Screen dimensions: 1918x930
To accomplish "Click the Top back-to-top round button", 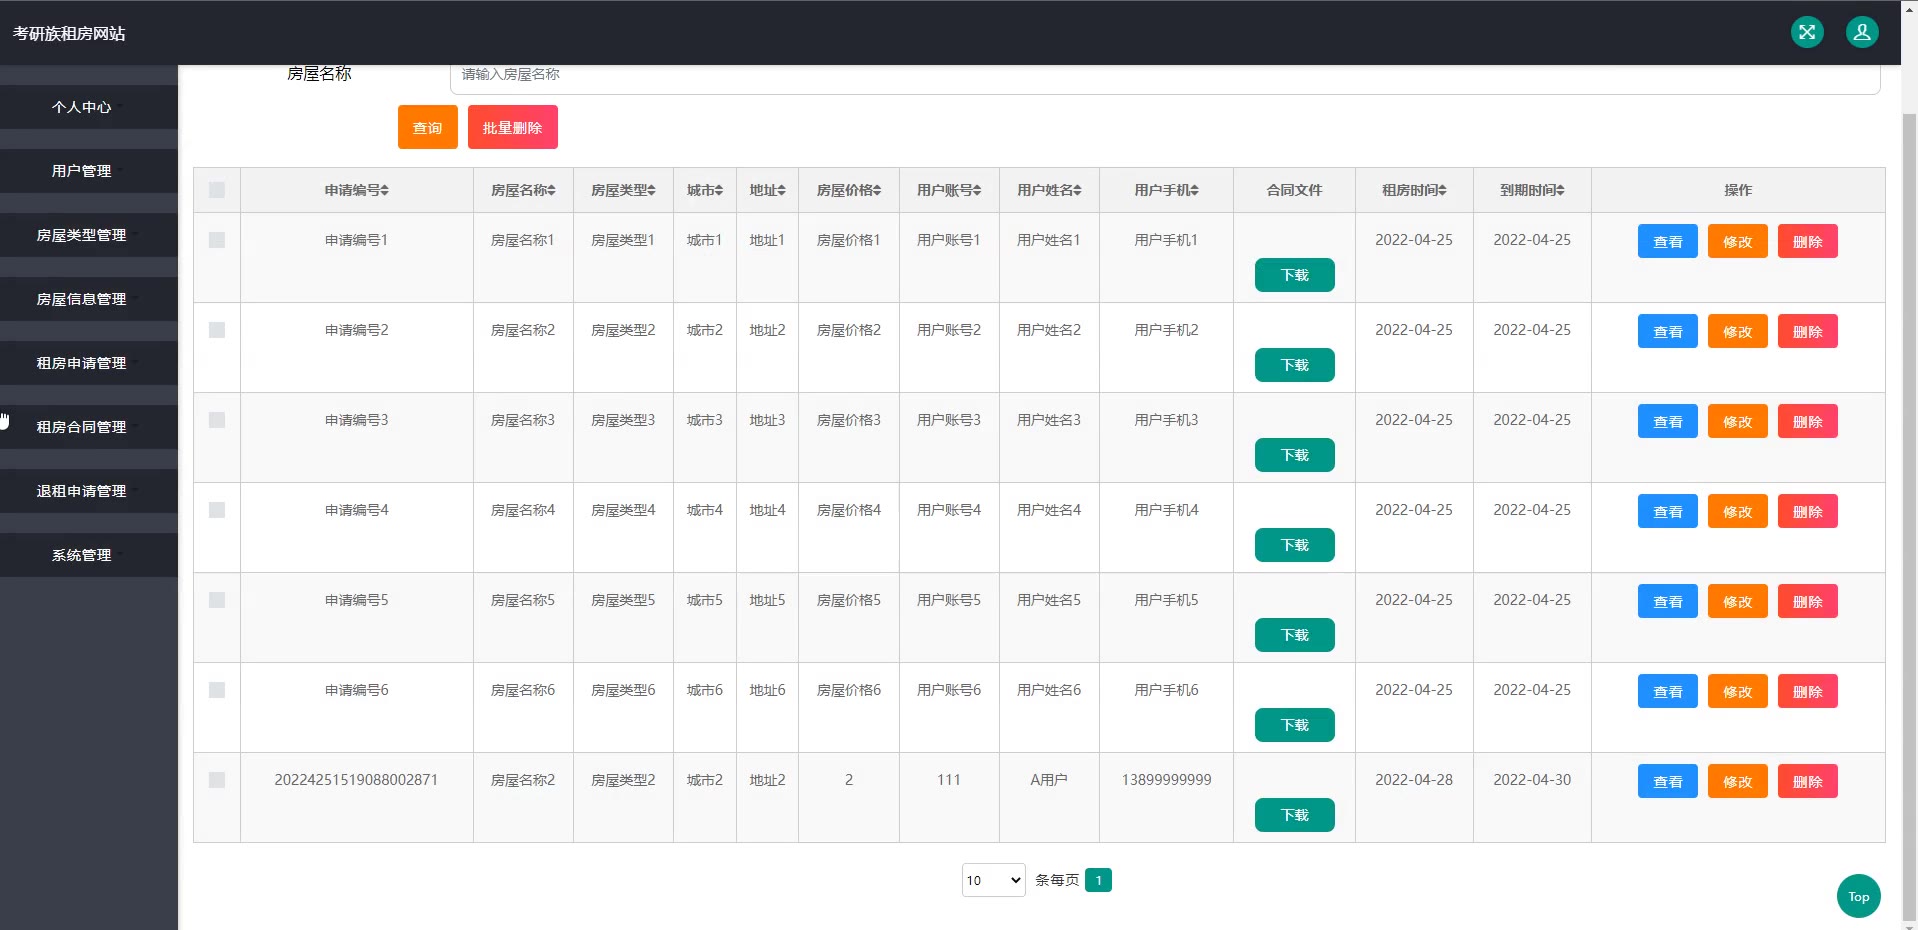I will [1858, 896].
